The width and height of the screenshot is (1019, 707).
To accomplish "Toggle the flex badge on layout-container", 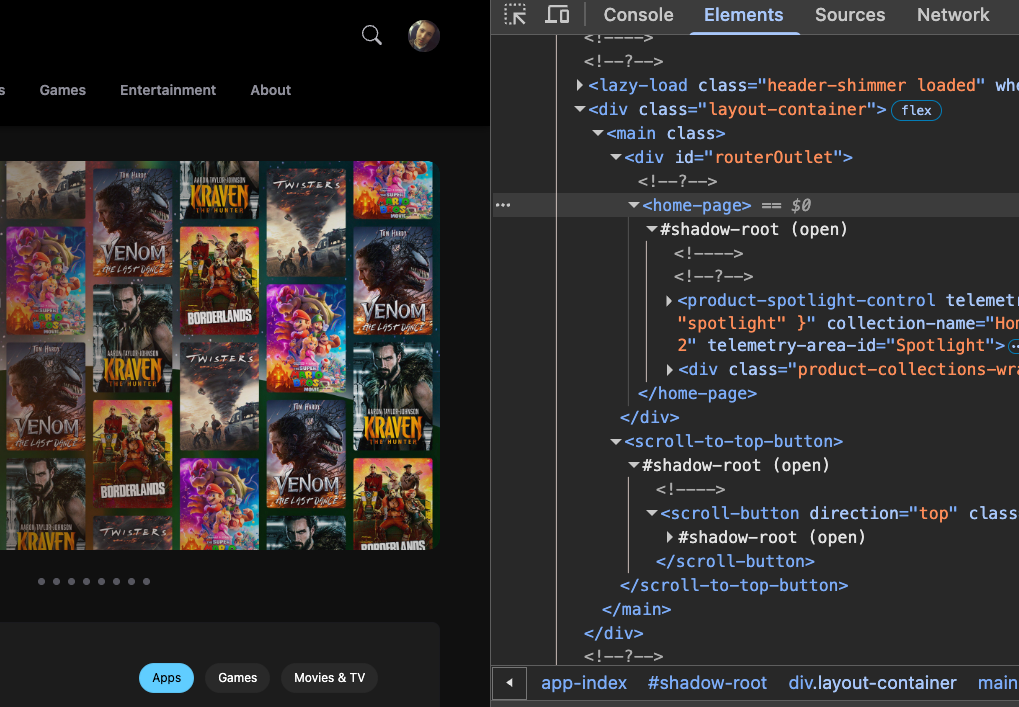I will (916, 110).
